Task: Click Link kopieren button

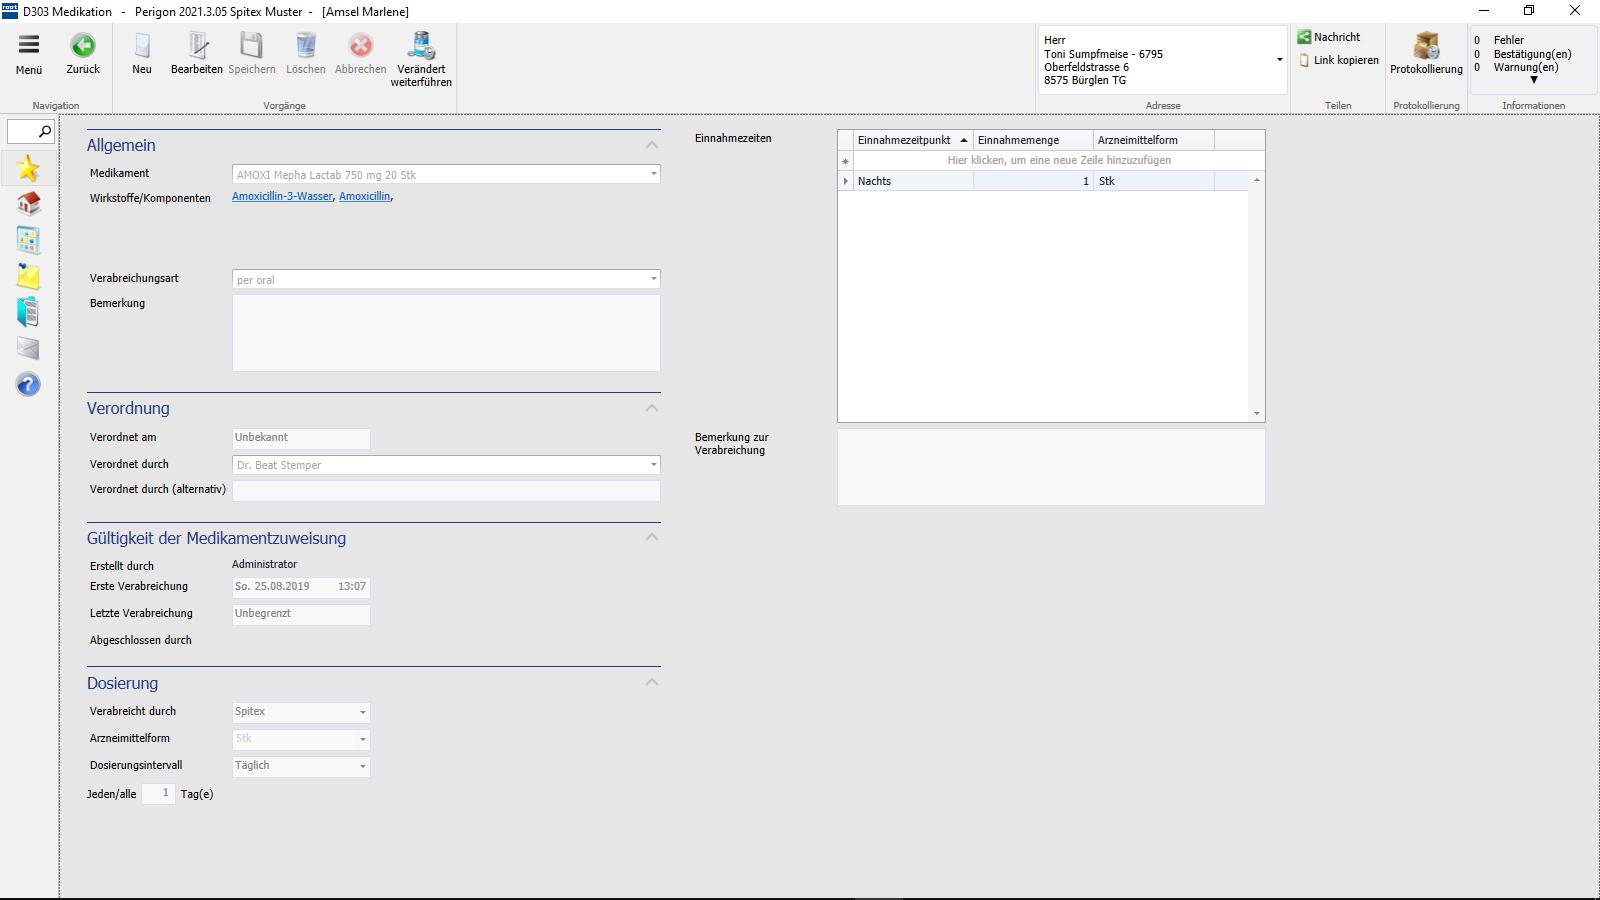Action: click(1339, 60)
